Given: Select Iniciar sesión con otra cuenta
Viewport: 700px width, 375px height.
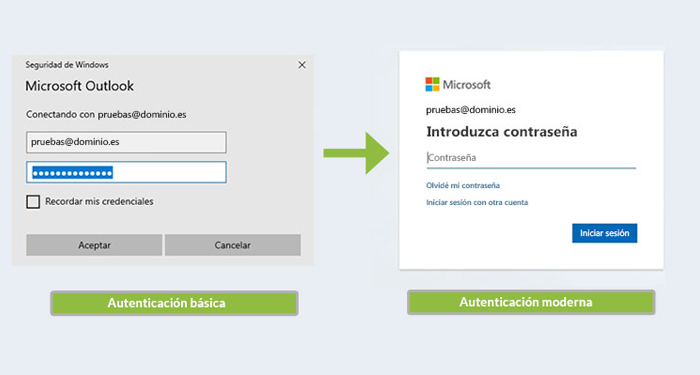Looking at the screenshot, I should [x=477, y=202].
